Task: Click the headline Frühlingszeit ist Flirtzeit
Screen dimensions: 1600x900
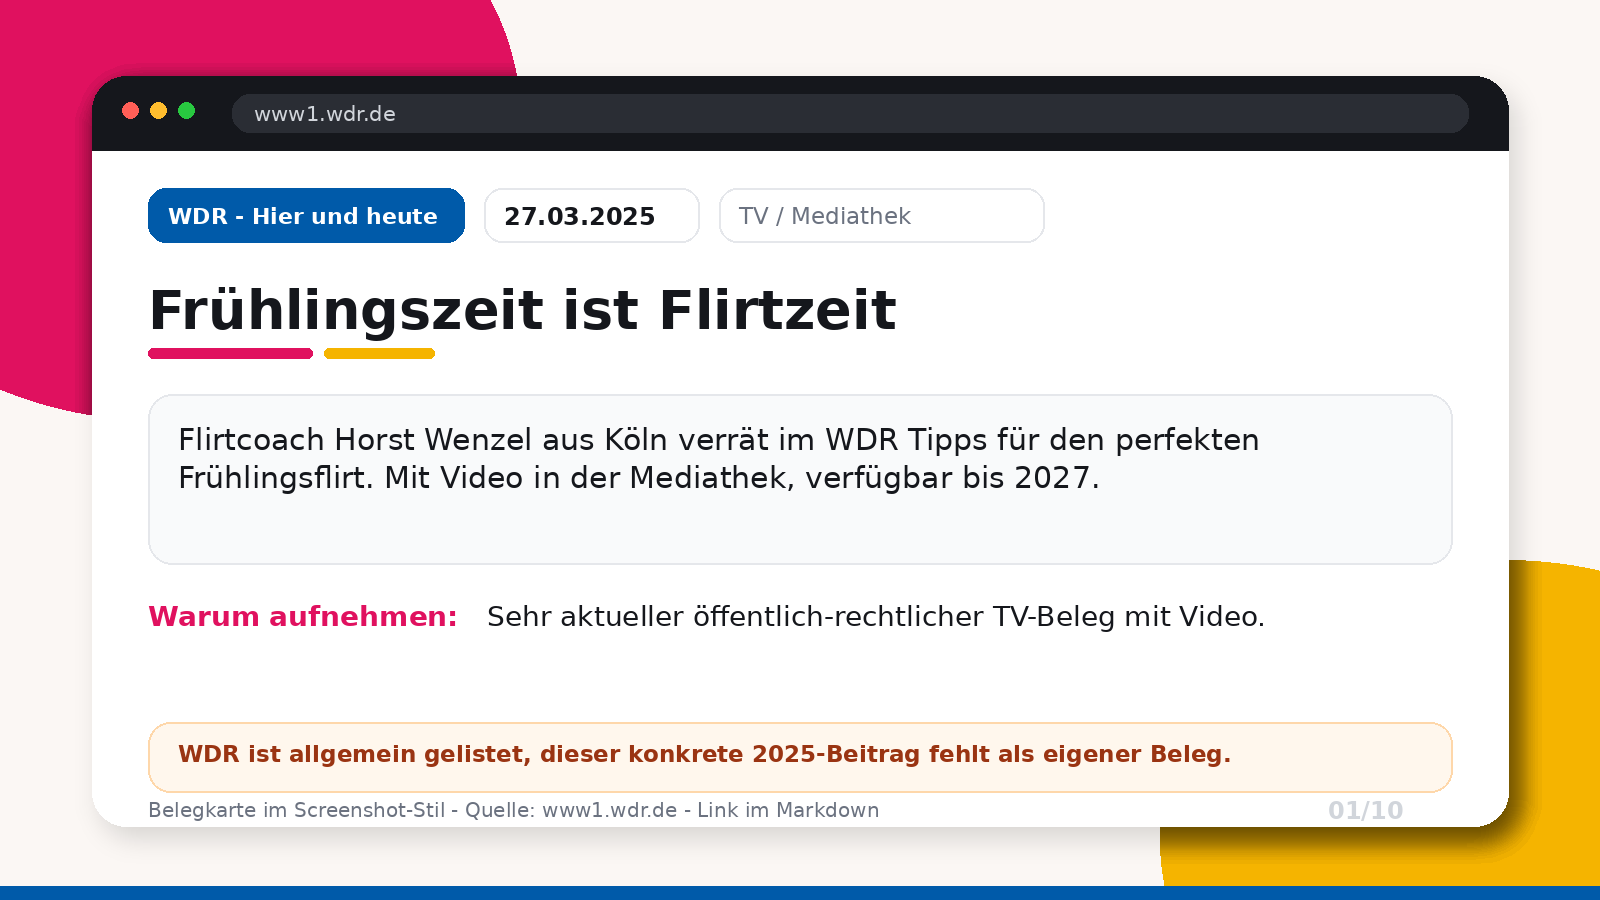Action: click(x=522, y=310)
